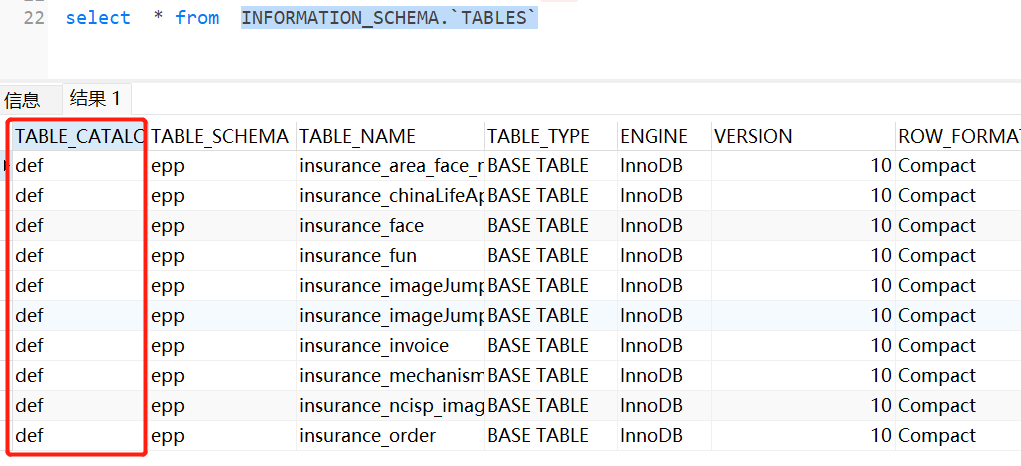
Task: Click the select keyword on line 22
Action: point(98,18)
